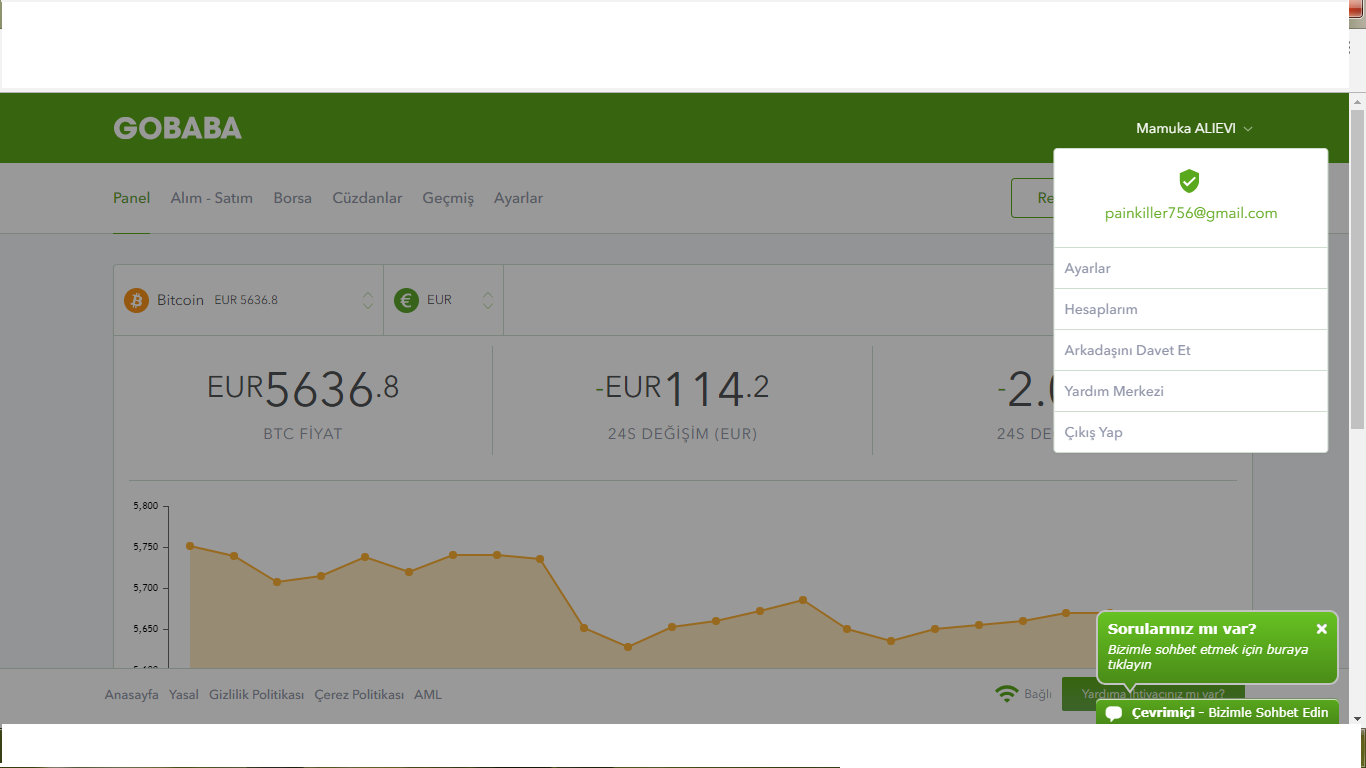Click the 5,650 chart axis label
Viewport: 1366px width, 768px height.
click(145, 629)
